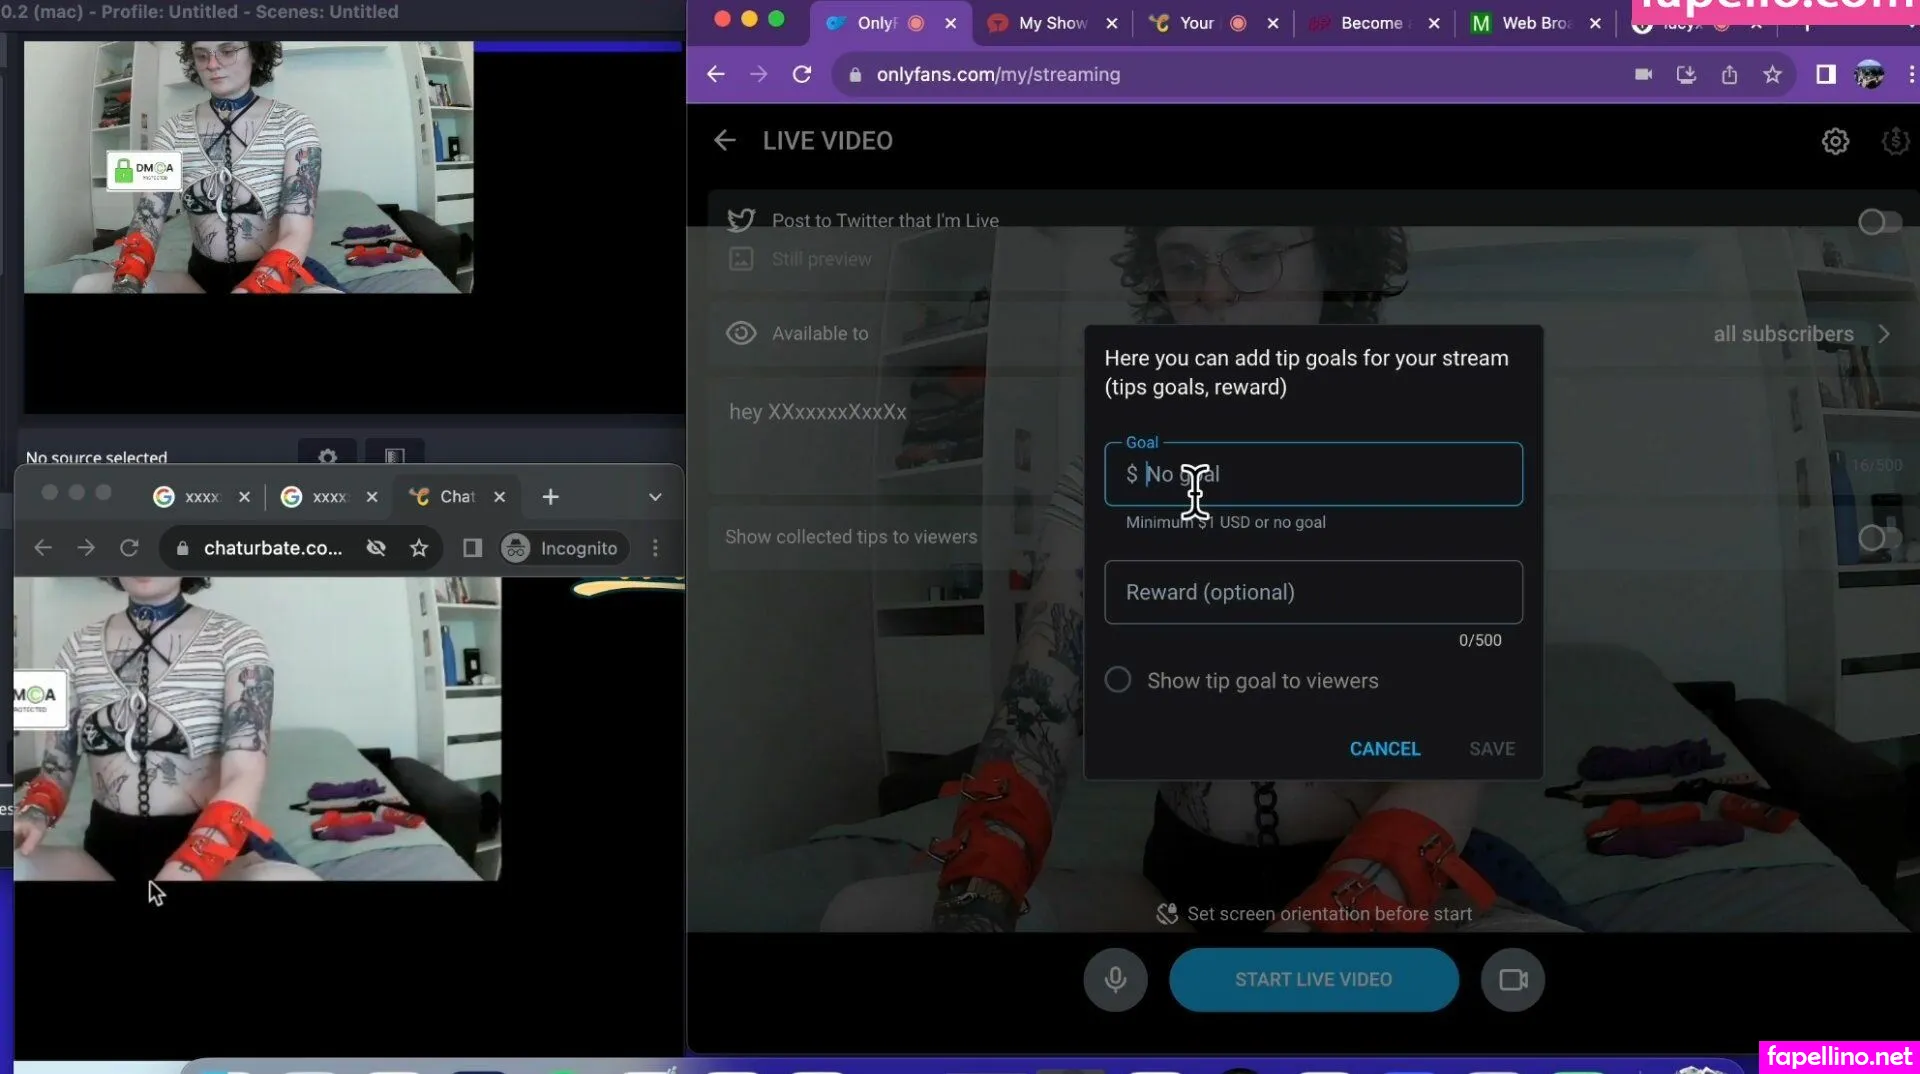
Task: Open a new tab in the incognito window
Action: pyautogui.click(x=550, y=497)
